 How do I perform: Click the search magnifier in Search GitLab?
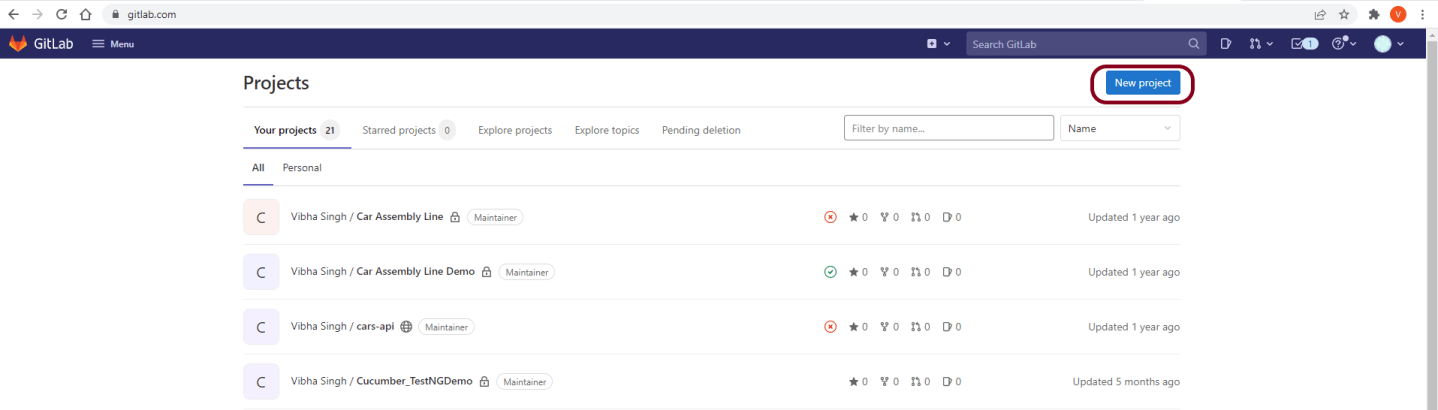[1193, 44]
